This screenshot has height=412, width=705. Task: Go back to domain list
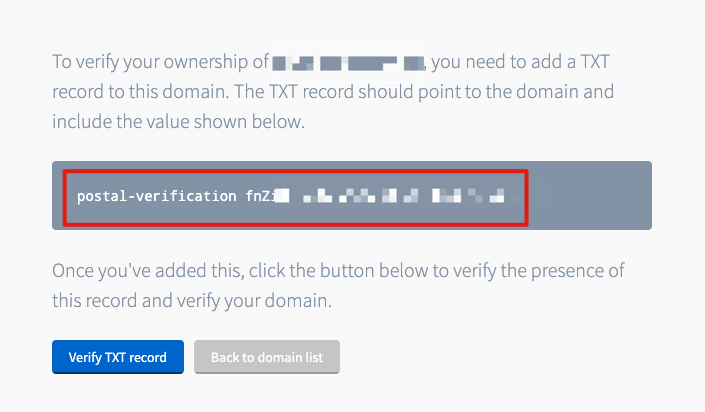267,357
